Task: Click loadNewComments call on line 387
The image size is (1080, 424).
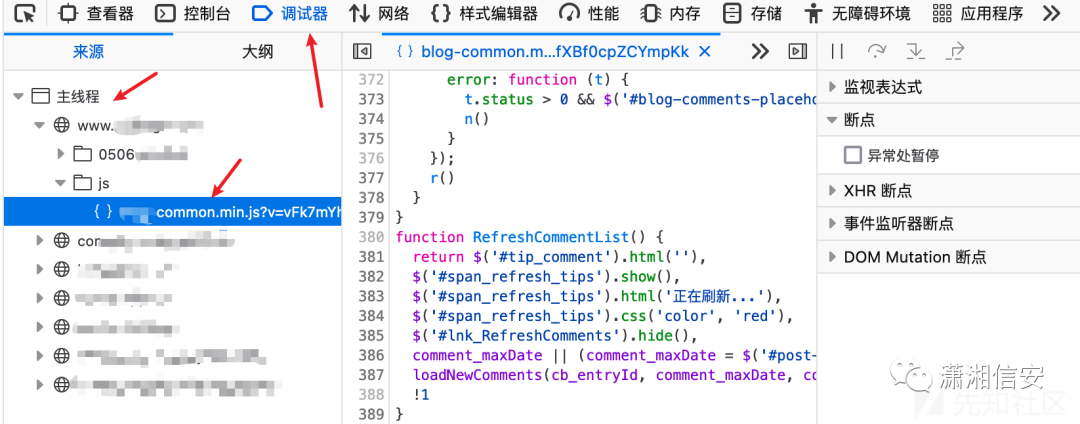Action: tap(476, 375)
